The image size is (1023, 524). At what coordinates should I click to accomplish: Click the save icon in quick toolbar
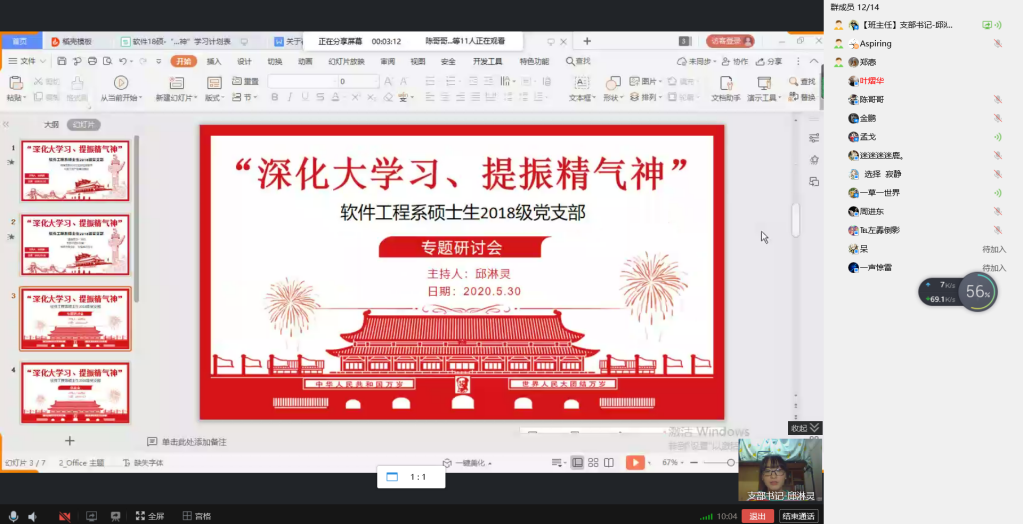click(63, 61)
